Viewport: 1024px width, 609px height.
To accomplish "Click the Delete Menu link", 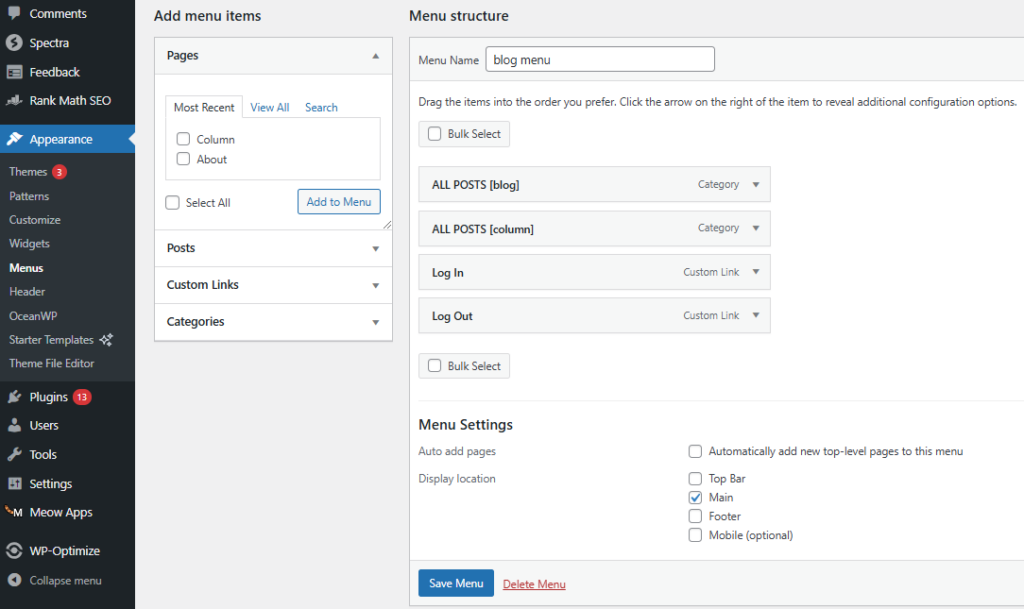I will [534, 585].
